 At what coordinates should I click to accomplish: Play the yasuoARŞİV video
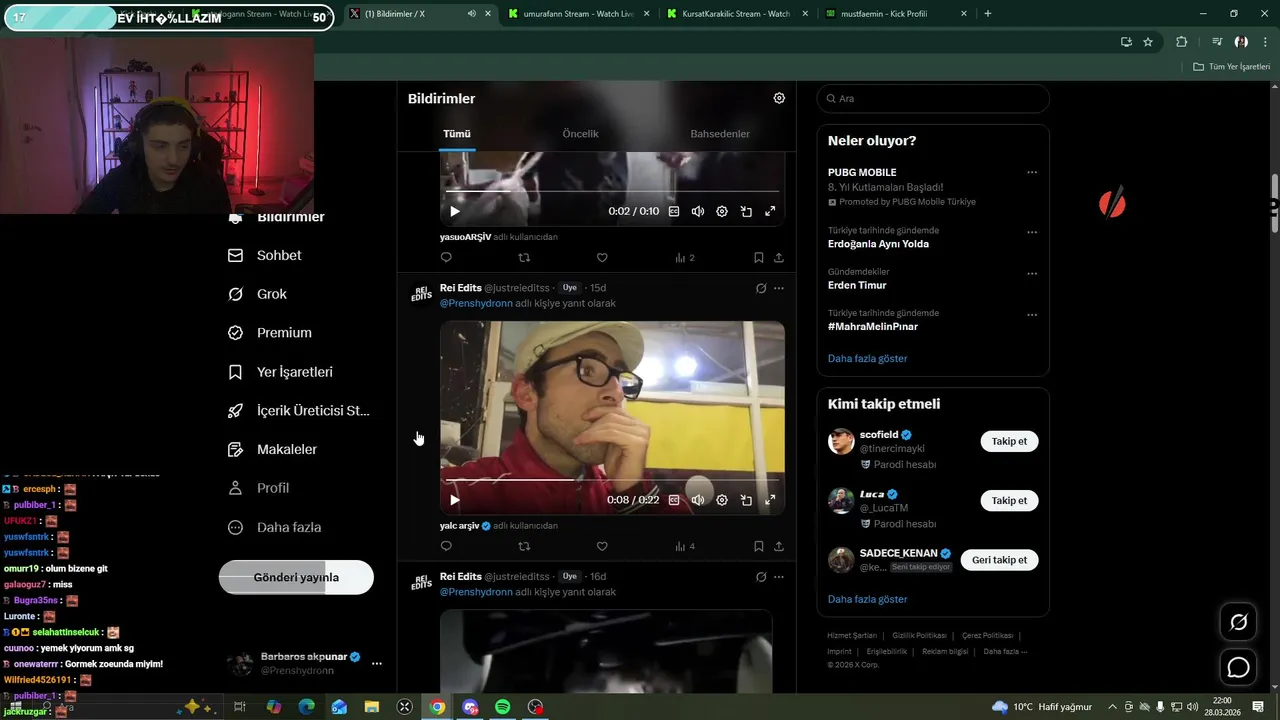tap(455, 211)
